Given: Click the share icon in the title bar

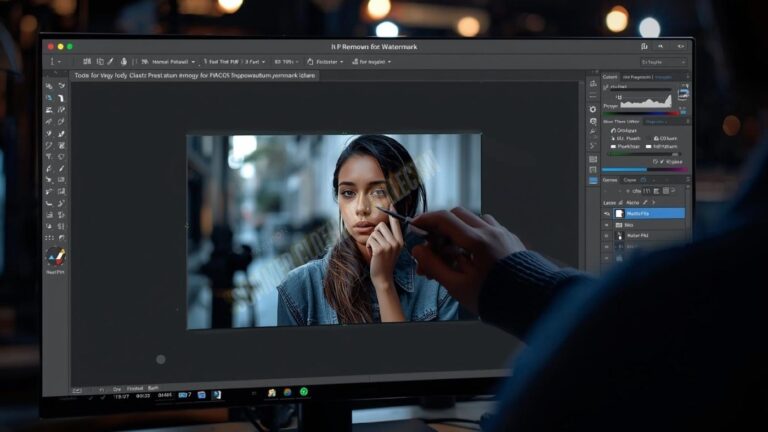Looking at the screenshot, I should [x=644, y=46].
